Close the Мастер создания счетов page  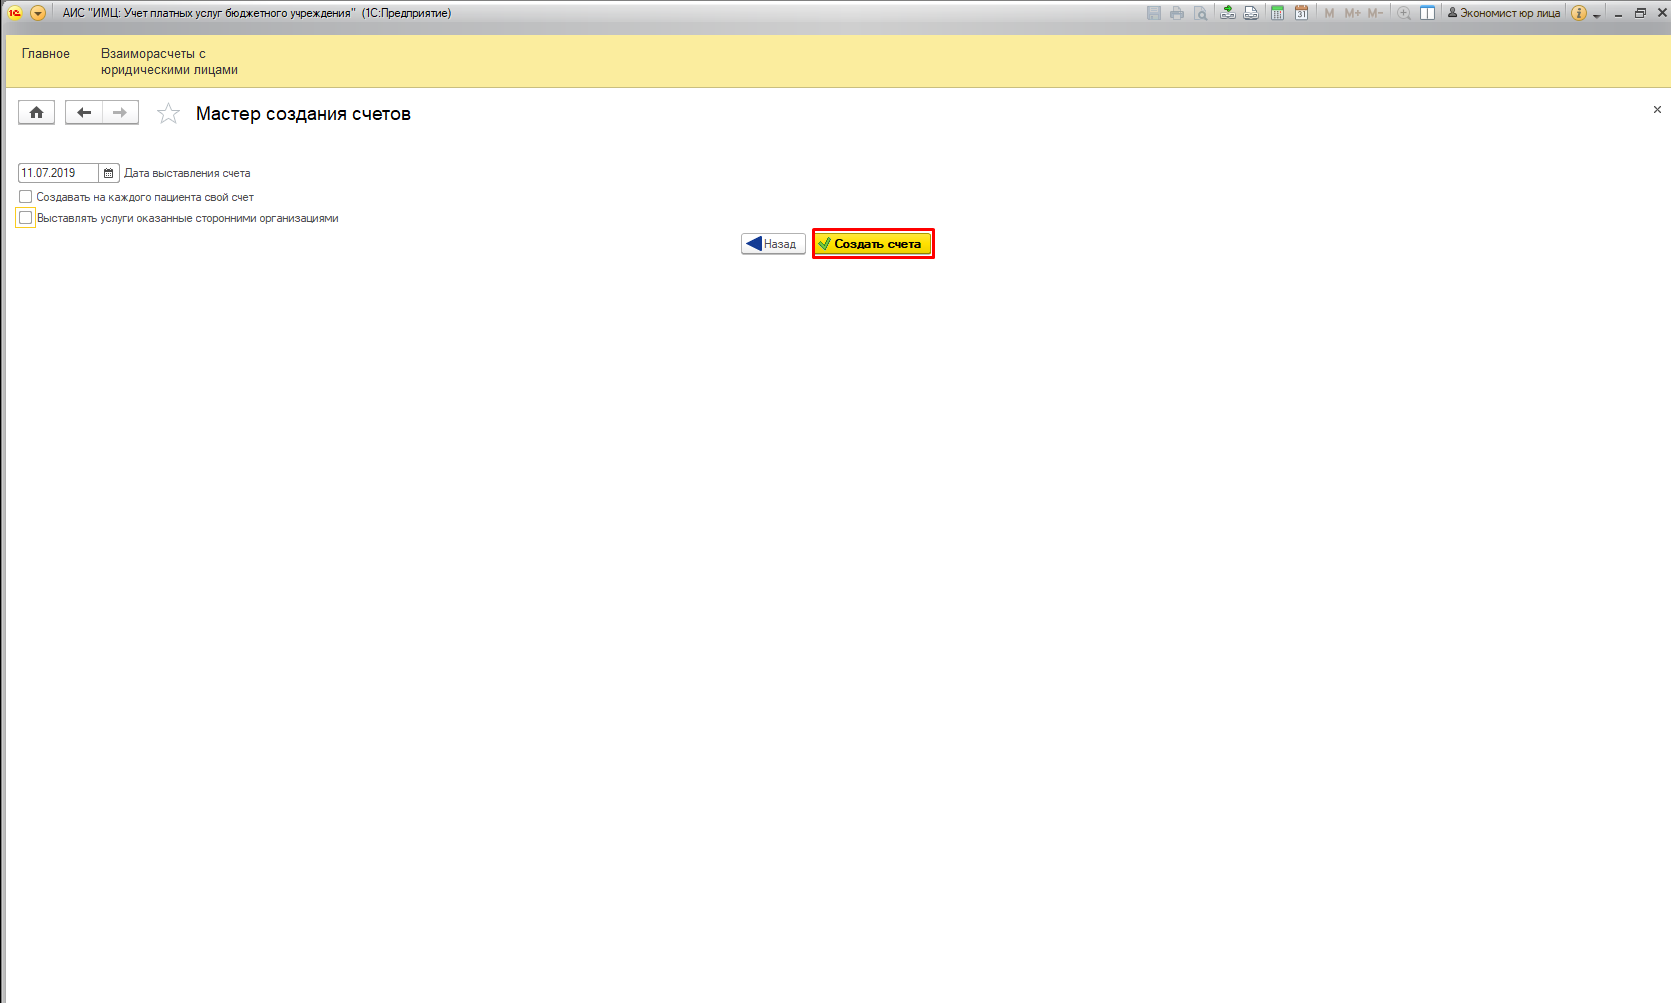click(1656, 110)
